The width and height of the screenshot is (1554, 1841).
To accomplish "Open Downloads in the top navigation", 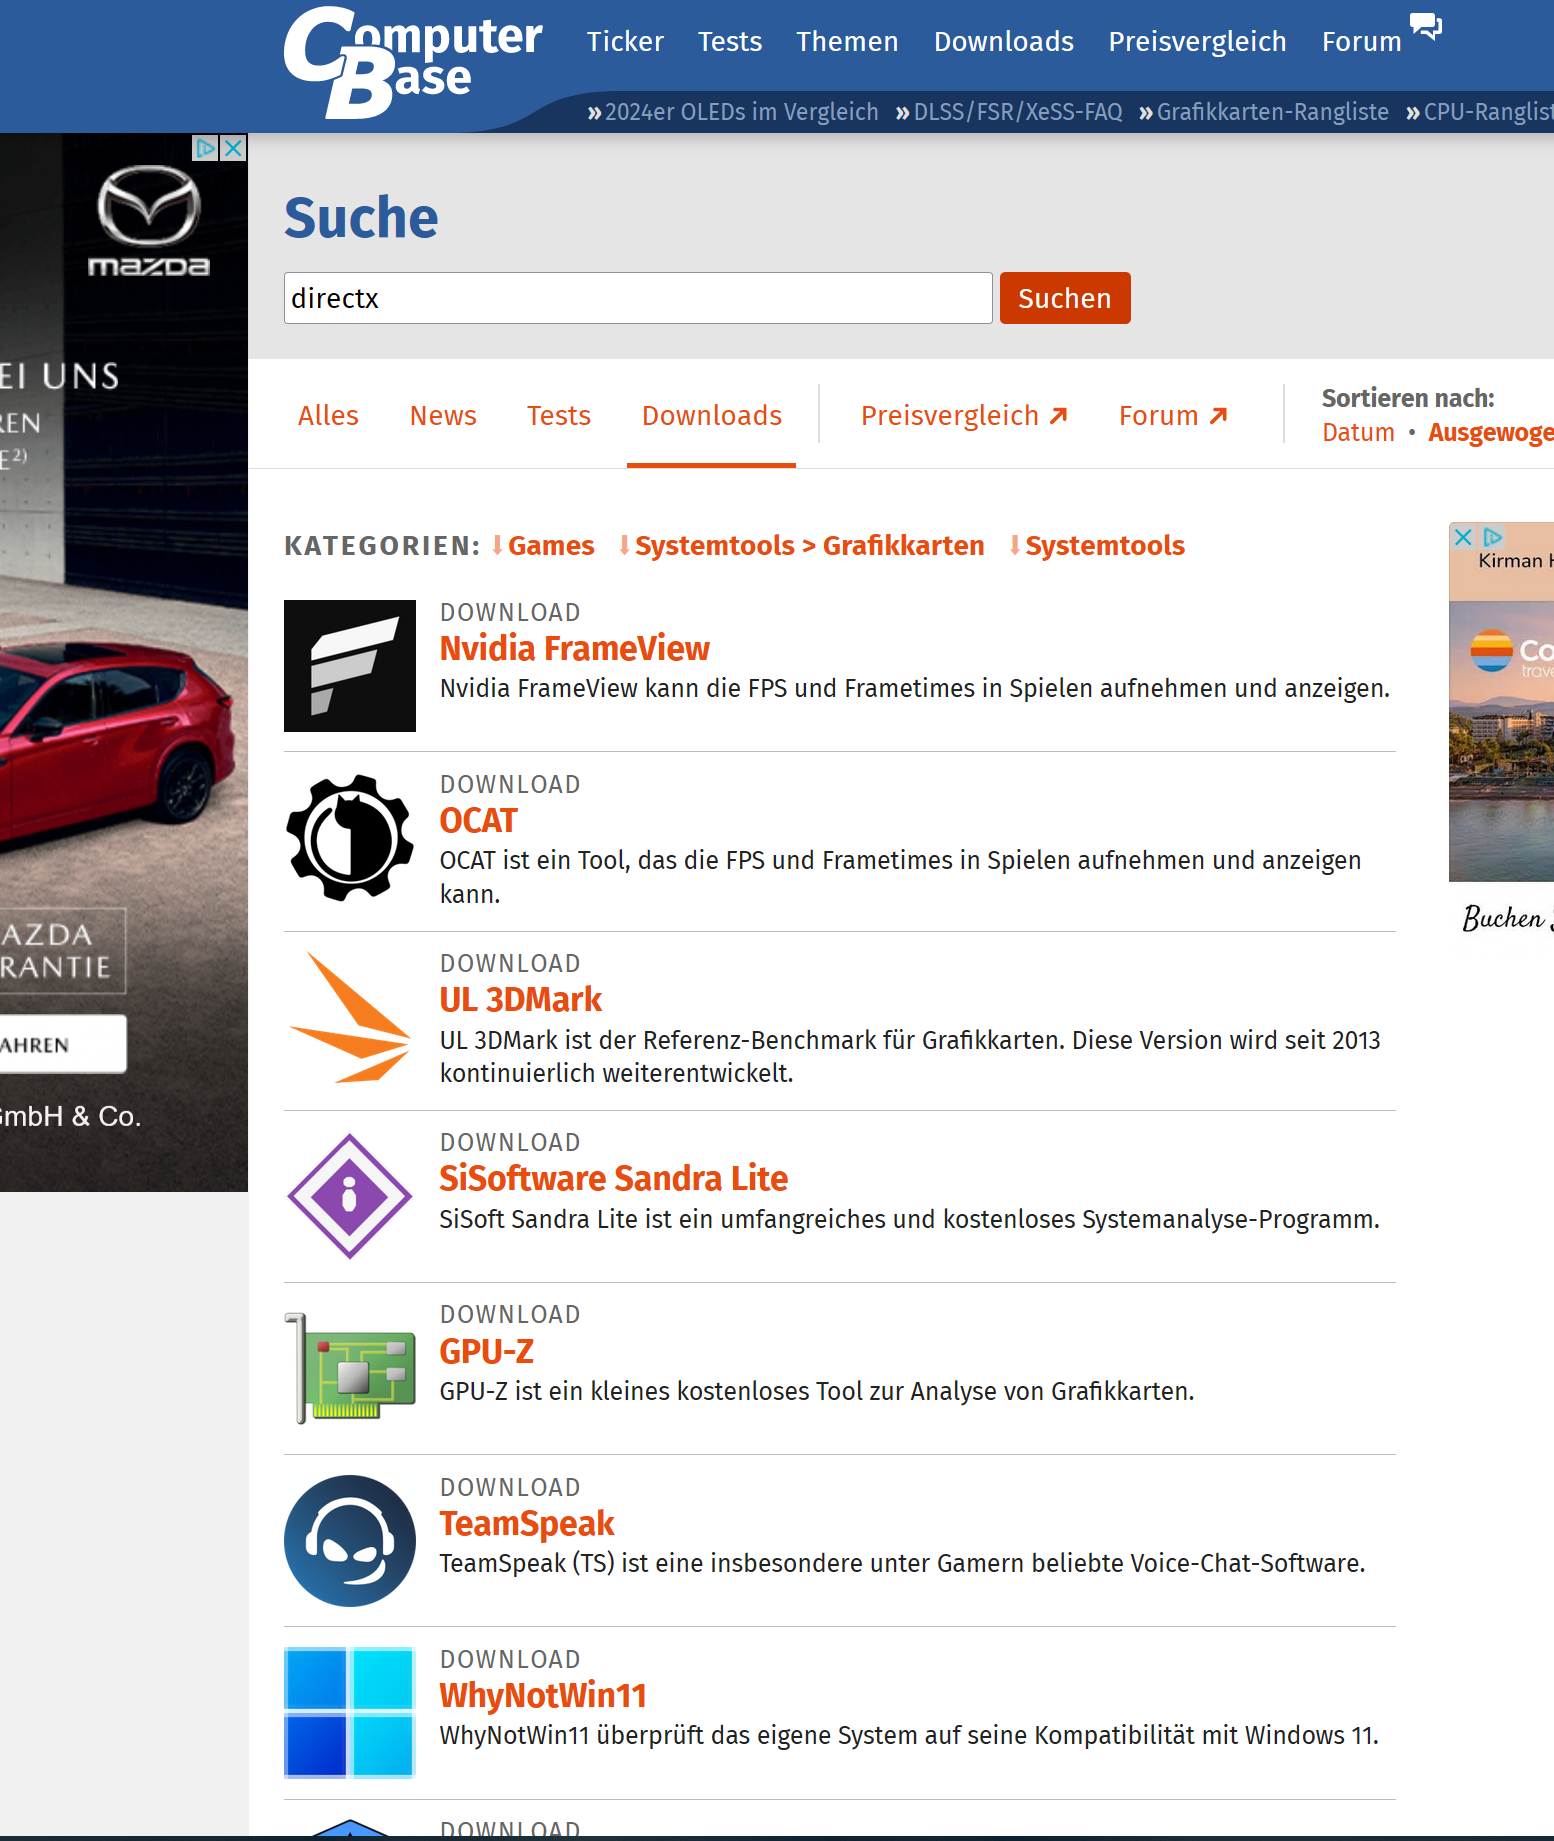I will [x=1004, y=41].
